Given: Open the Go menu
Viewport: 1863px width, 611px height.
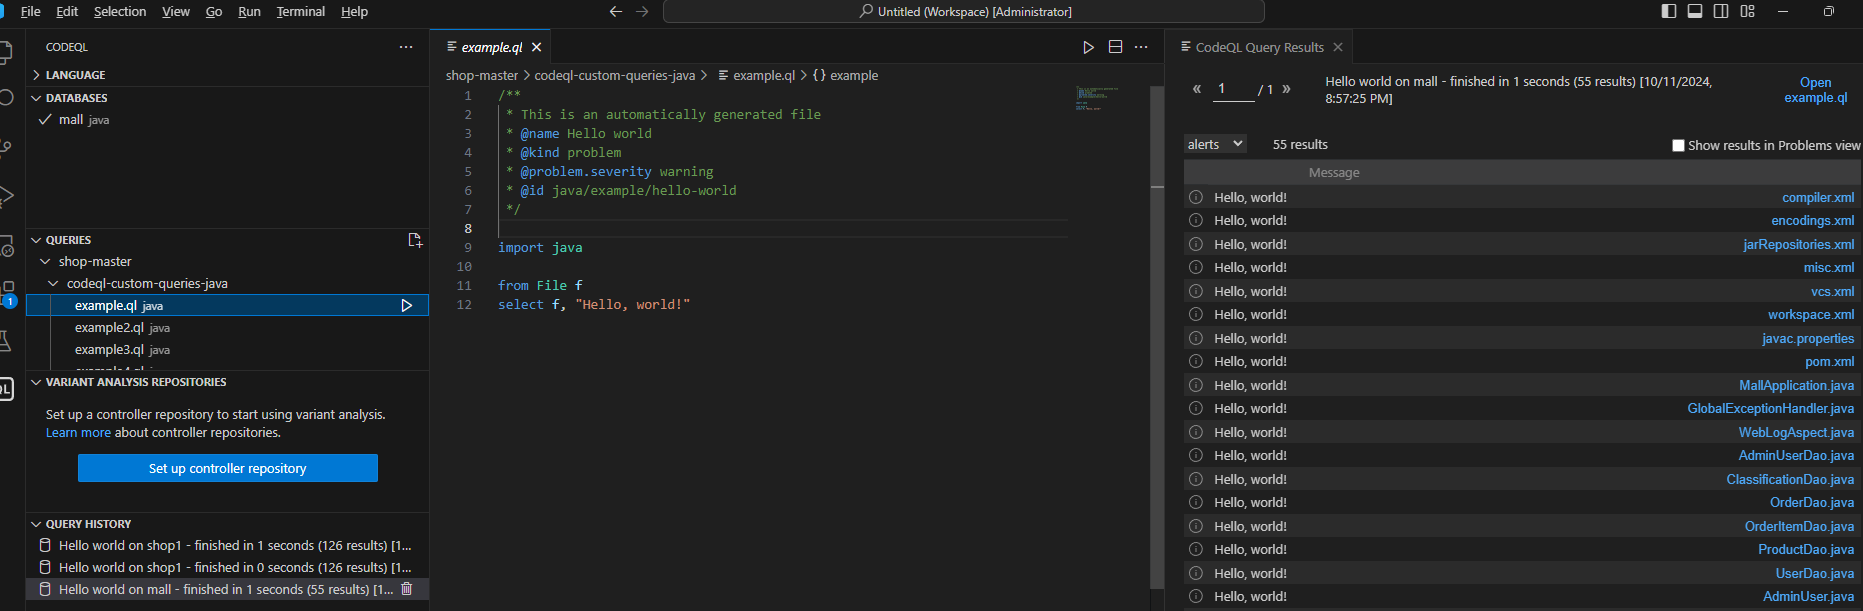Looking at the screenshot, I should click(214, 12).
